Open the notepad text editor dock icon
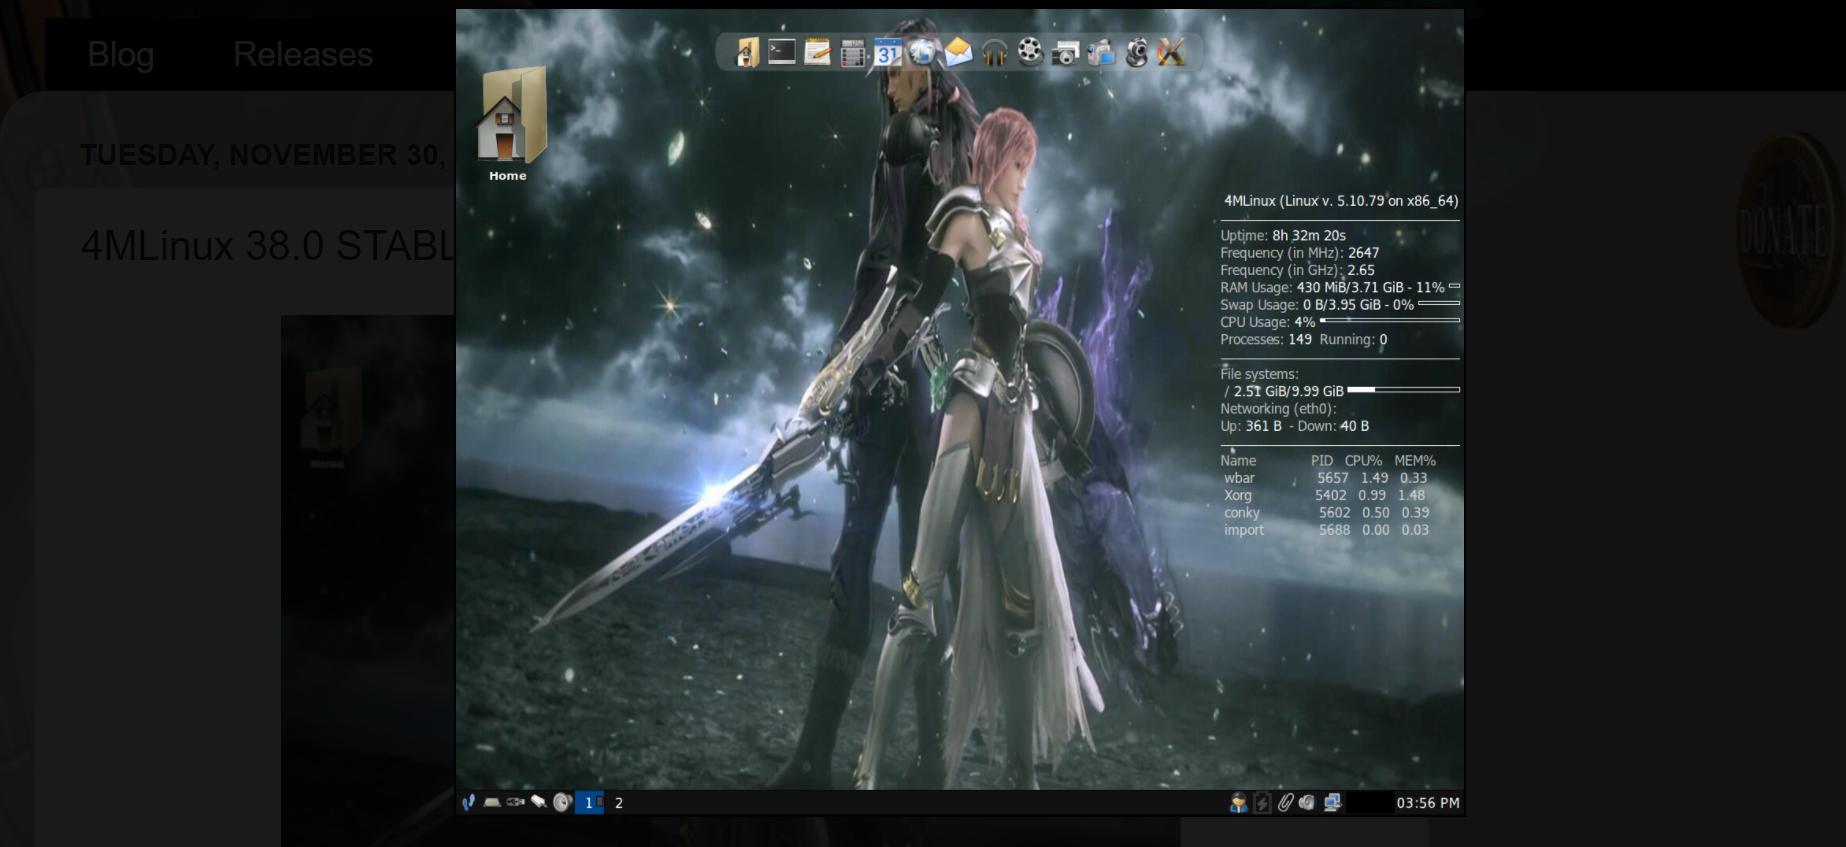Viewport: 1846px width, 847px height. (x=817, y=52)
